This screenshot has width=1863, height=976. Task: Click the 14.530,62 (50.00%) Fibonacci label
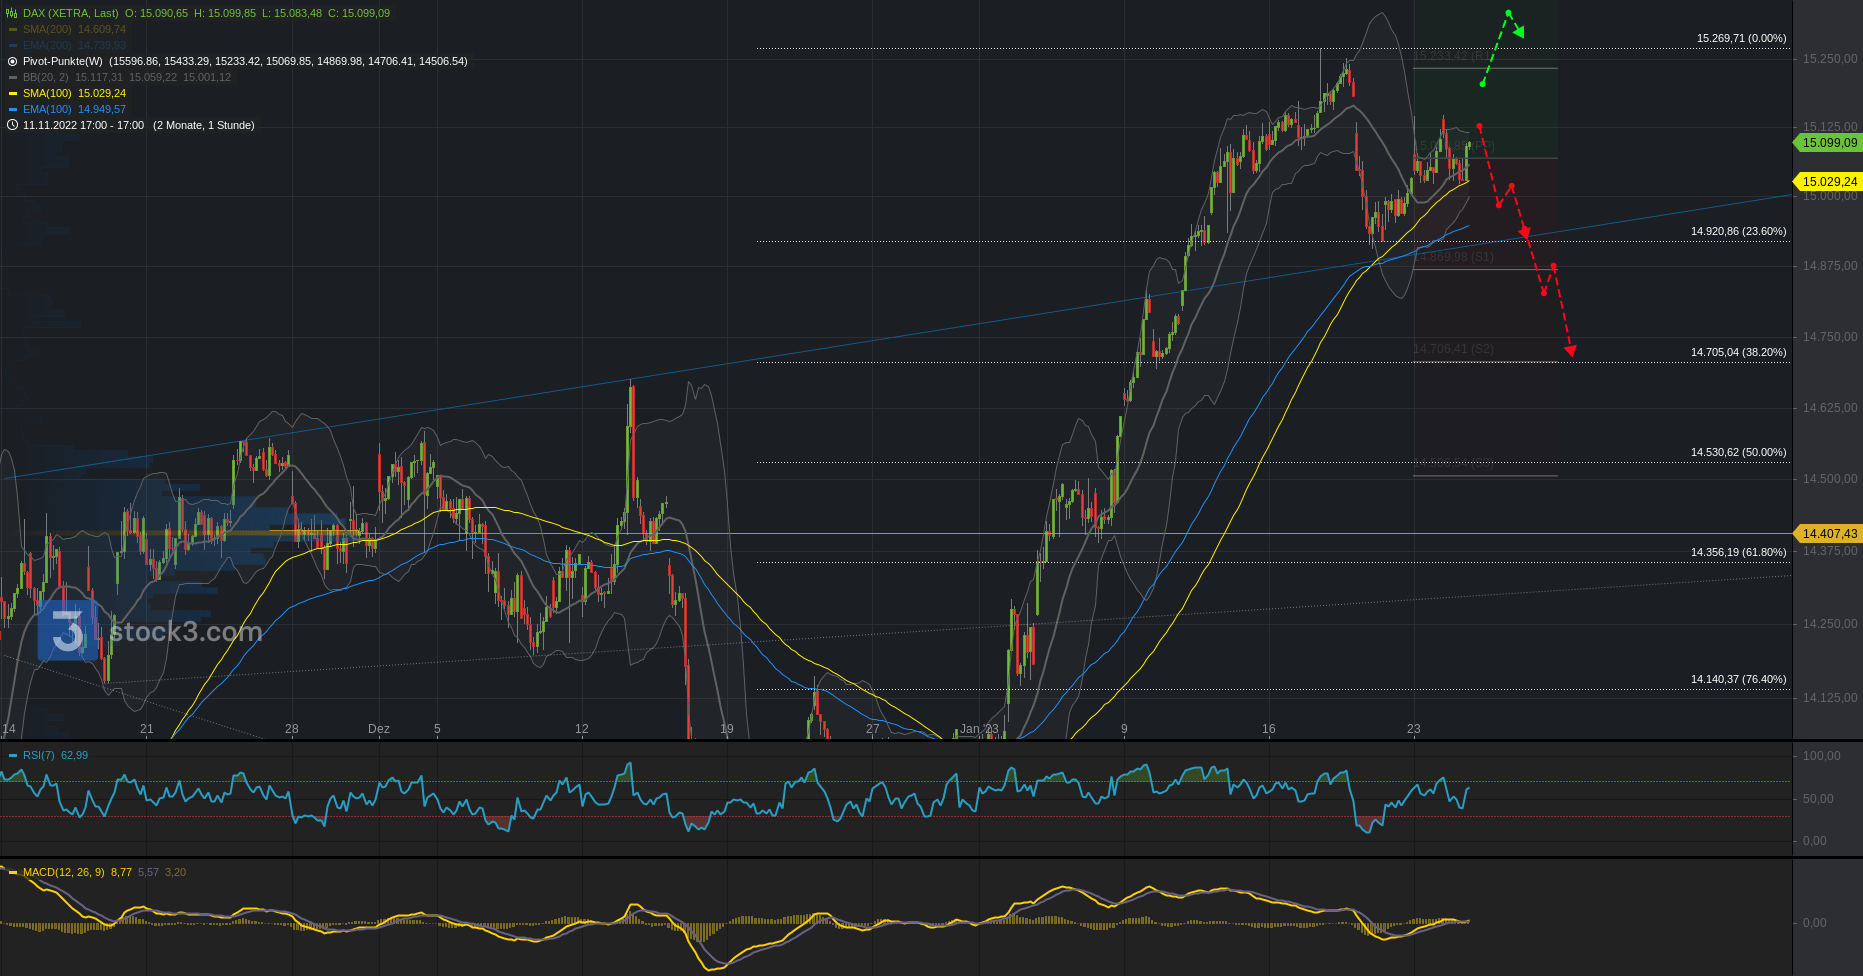point(1738,452)
